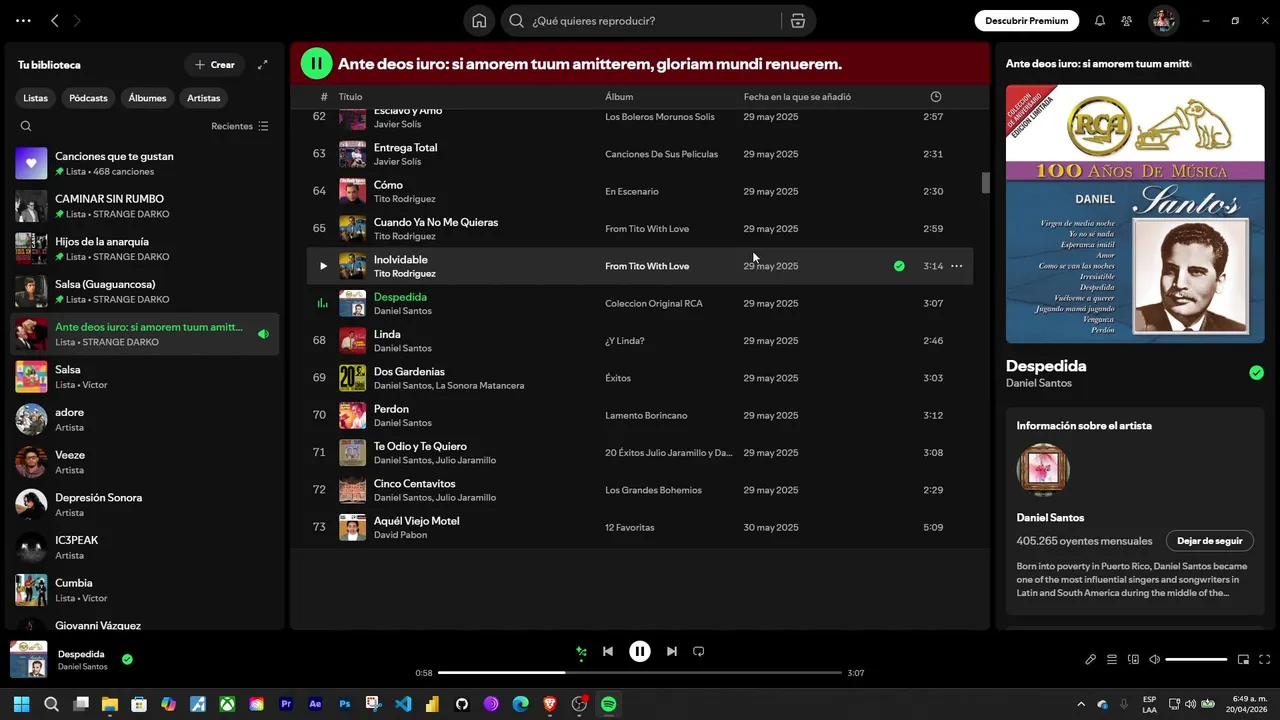Filter library by Listas
Screen dimensions: 1280x720
(36, 98)
